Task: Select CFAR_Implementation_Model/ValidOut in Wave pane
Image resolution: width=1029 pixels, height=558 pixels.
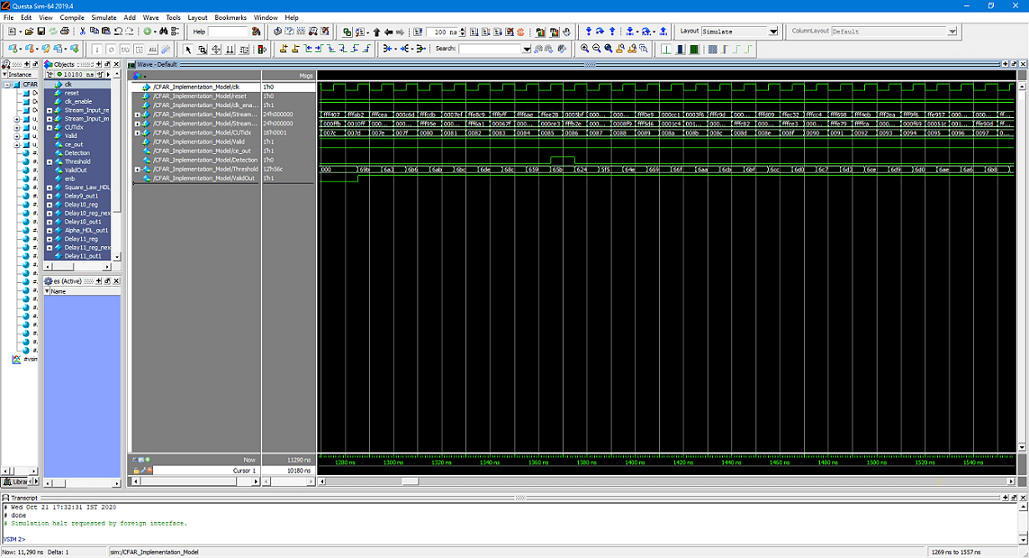Action: [x=203, y=178]
